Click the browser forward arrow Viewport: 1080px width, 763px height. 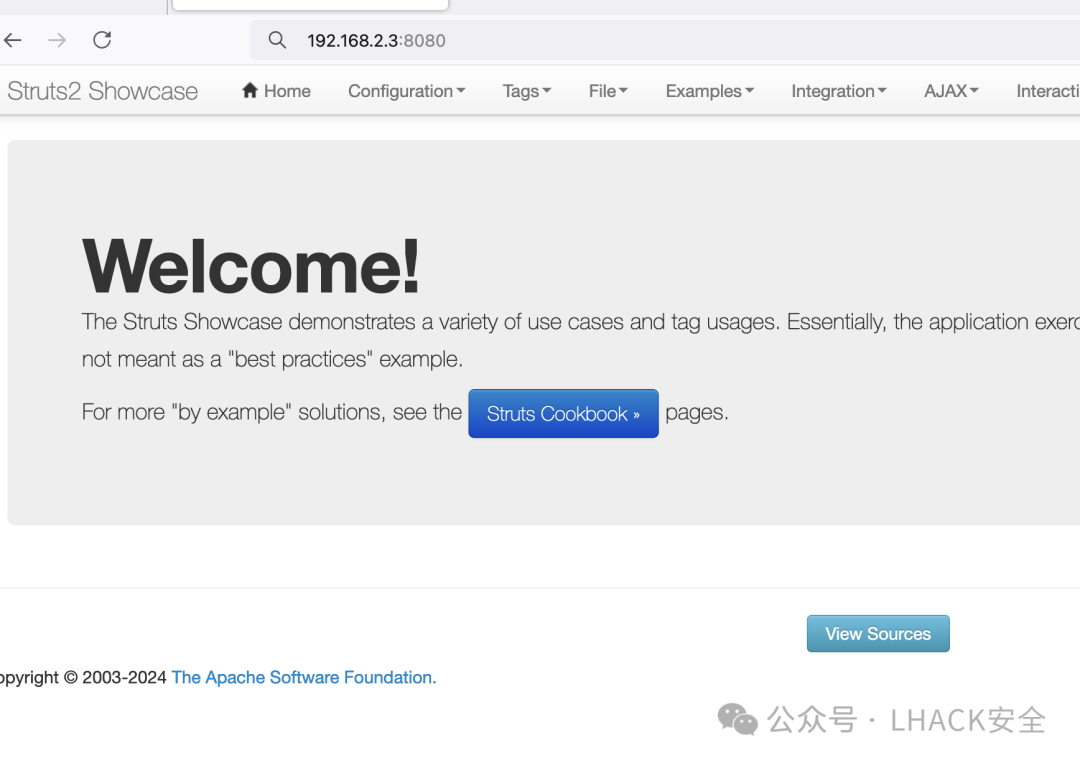click(x=57, y=40)
